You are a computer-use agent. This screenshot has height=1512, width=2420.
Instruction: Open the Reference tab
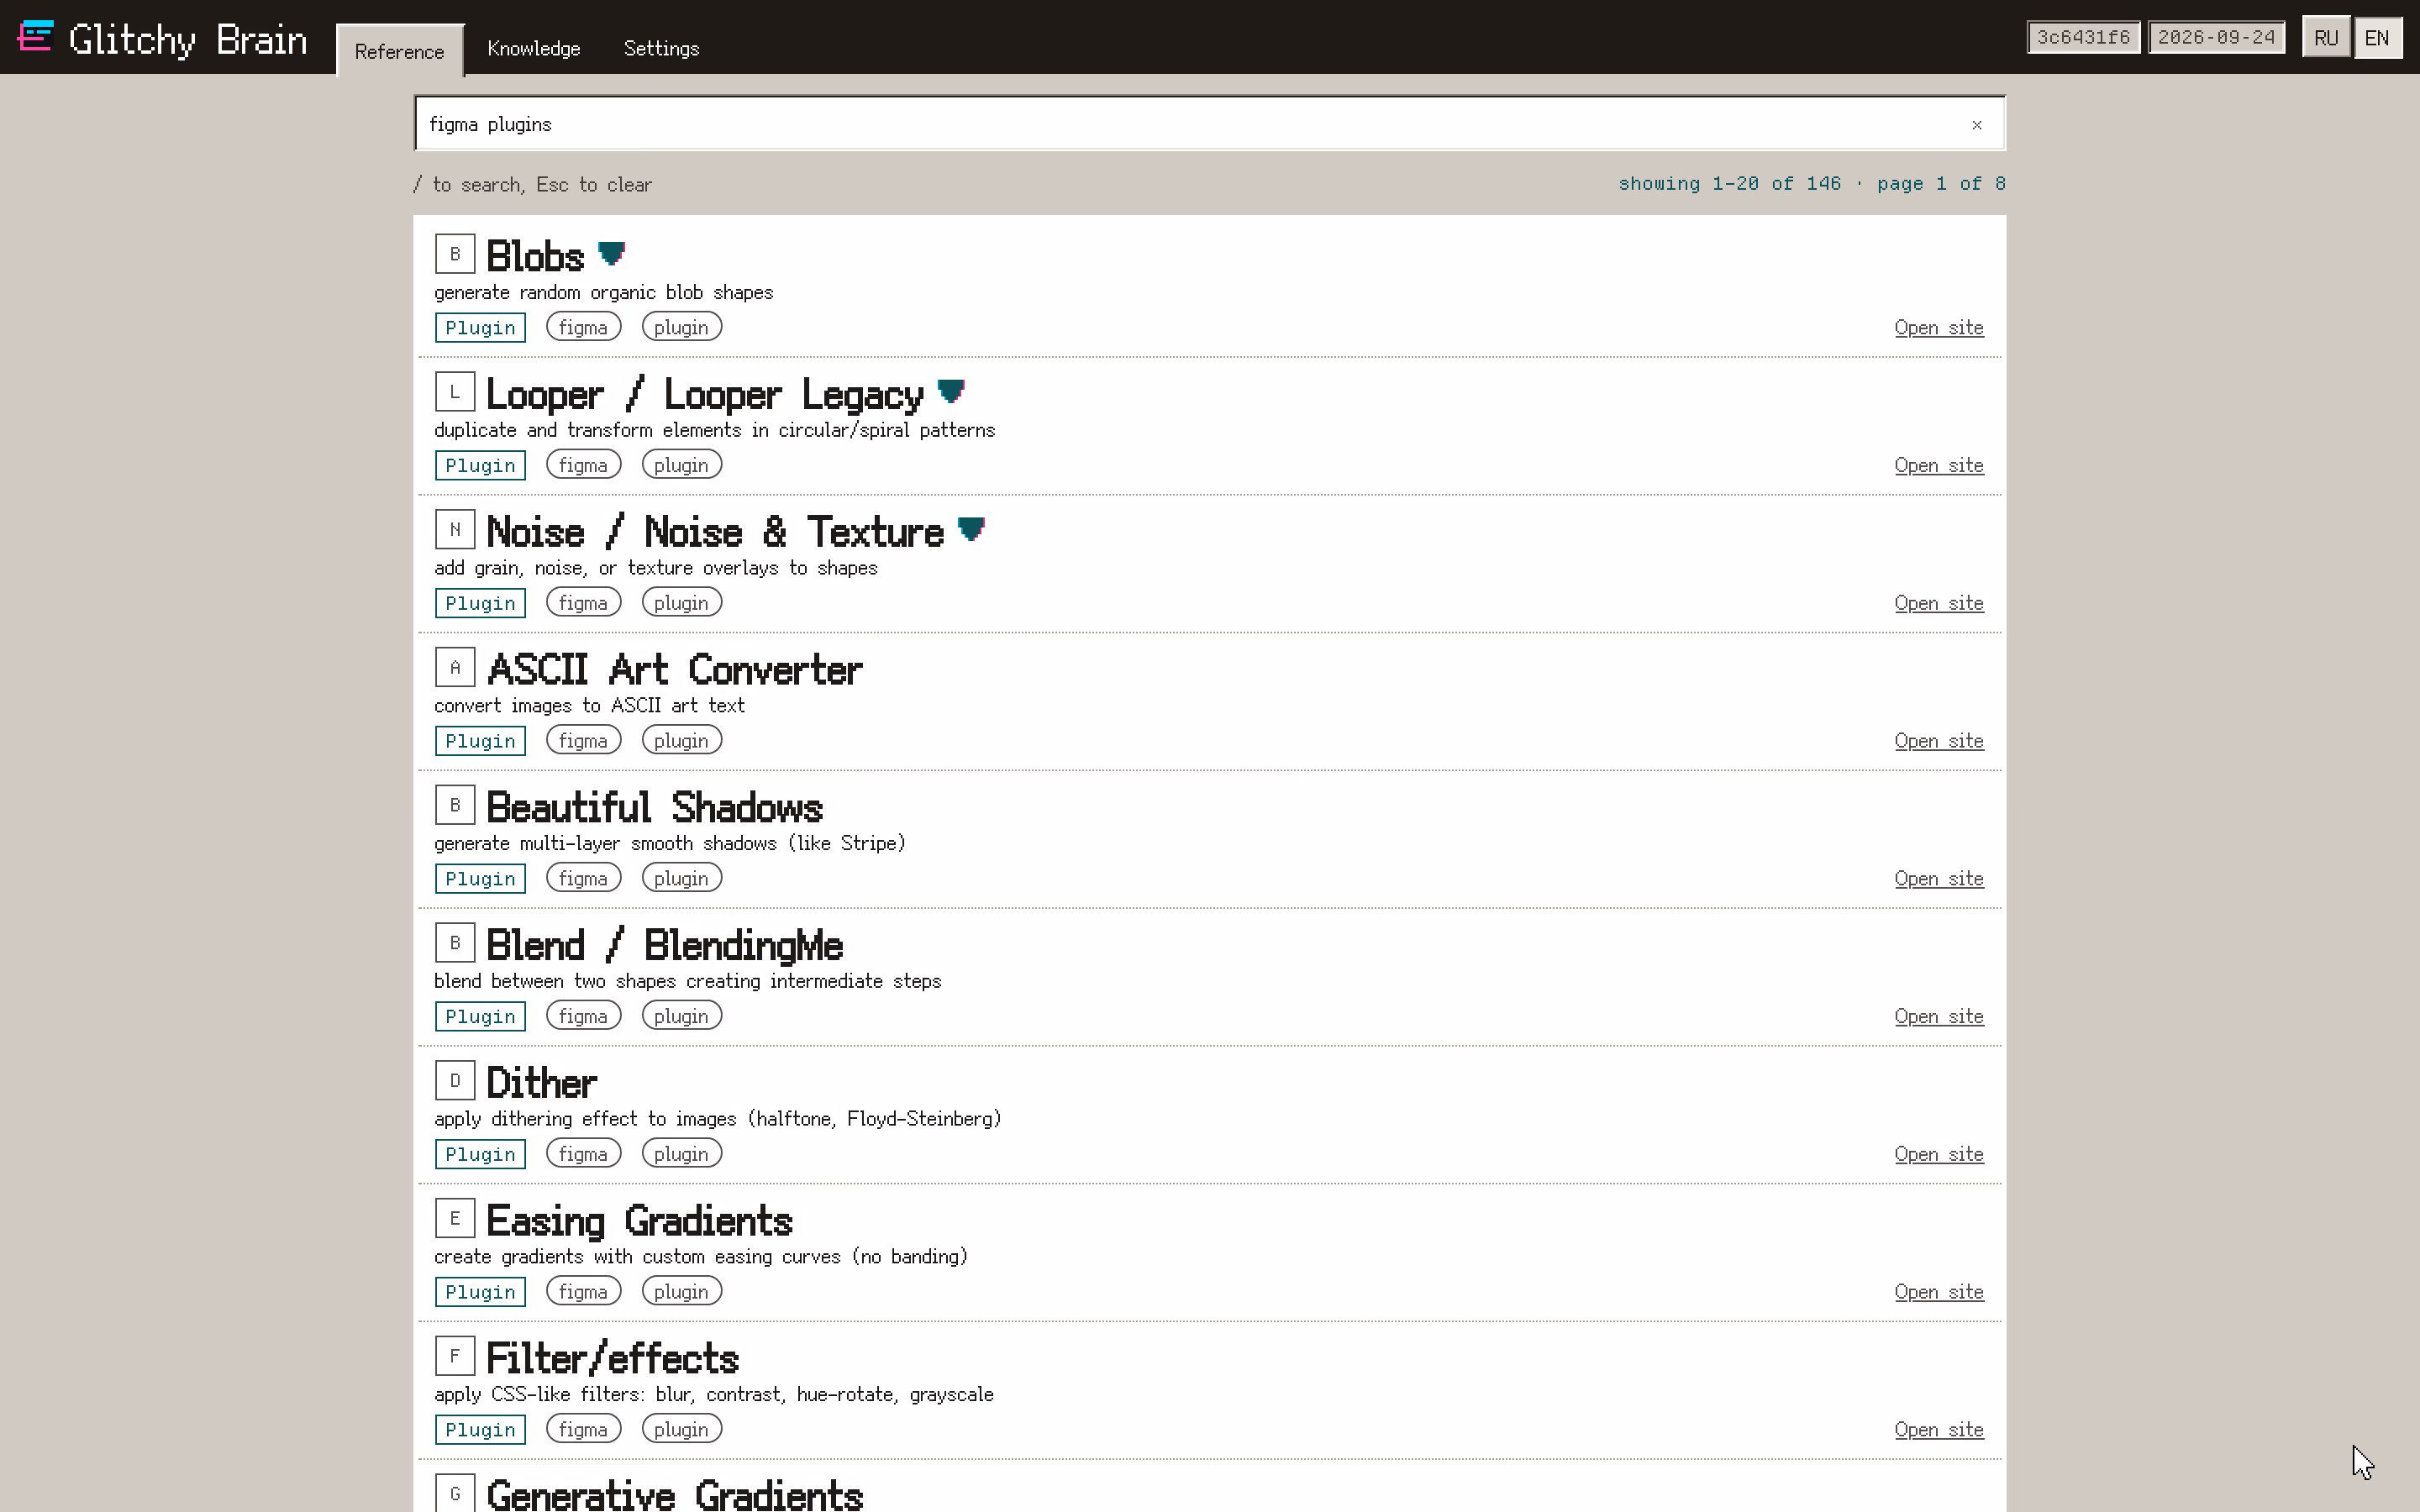tap(399, 50)
